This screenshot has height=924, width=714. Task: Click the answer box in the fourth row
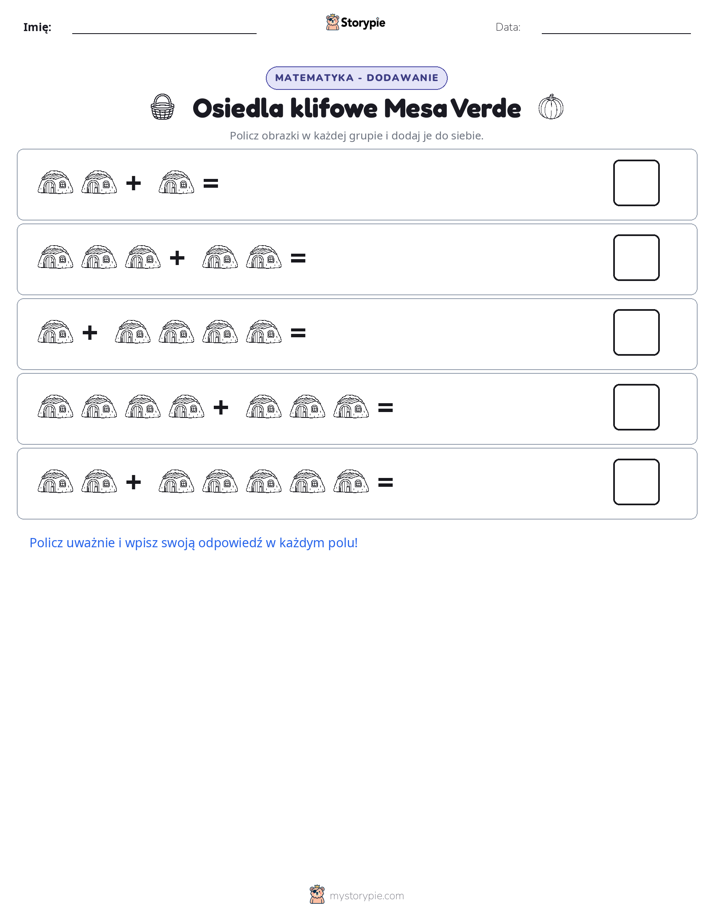pyautogui.click(x=636, y=407)
